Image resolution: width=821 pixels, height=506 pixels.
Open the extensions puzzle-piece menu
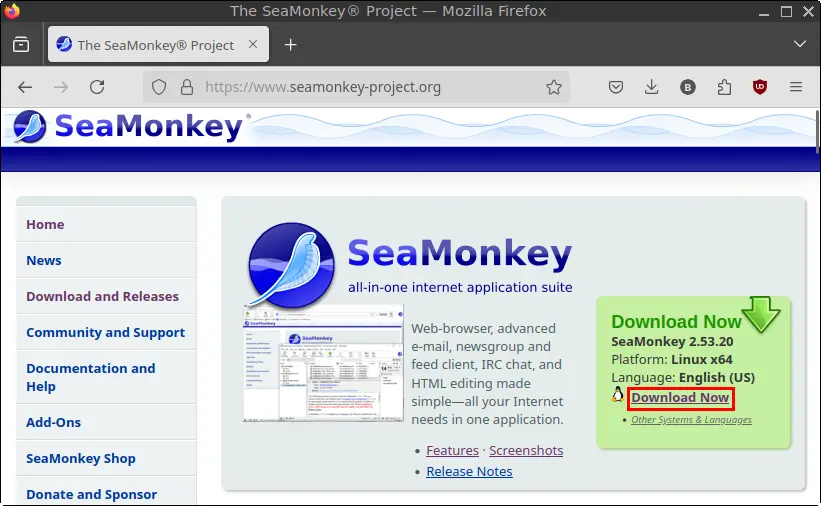[x=724, y=87]
